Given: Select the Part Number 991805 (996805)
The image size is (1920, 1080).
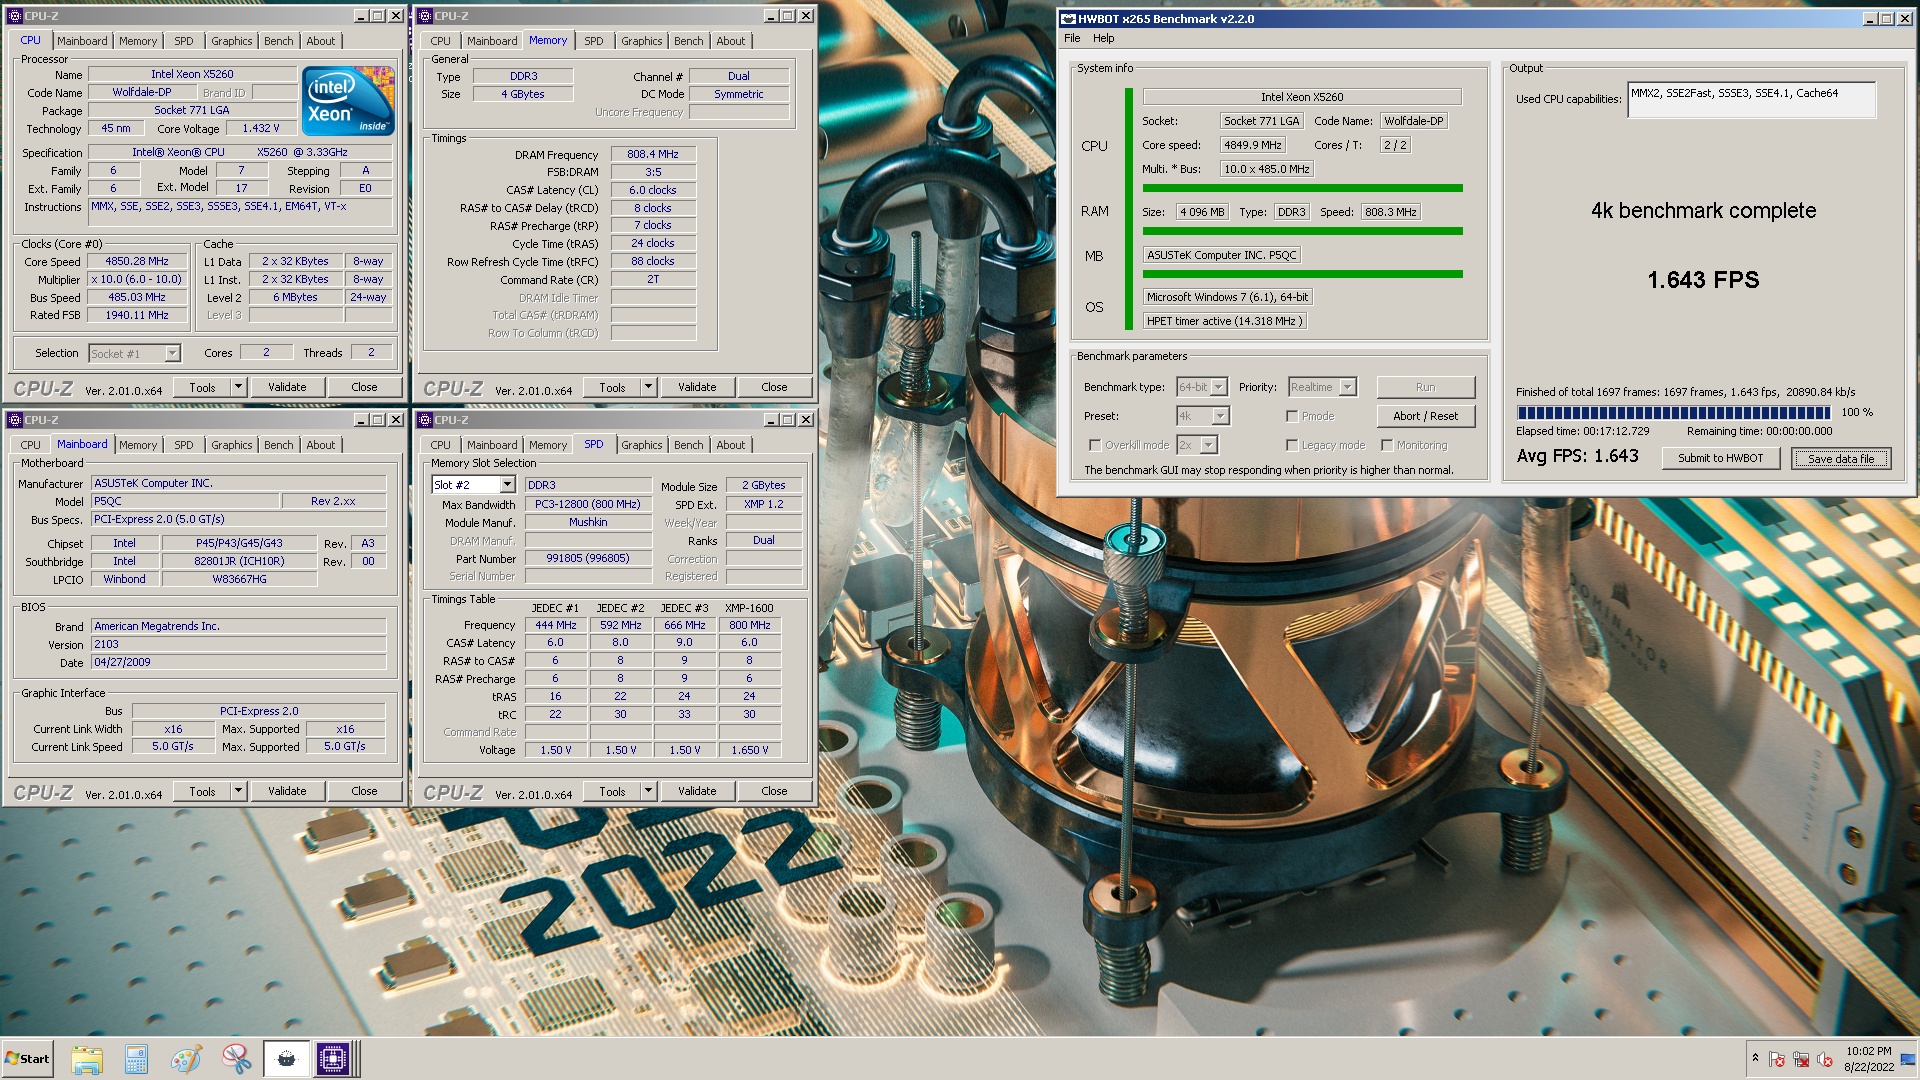Looking at the screenshot, I should pyautogui.click(x=588, y=559).
